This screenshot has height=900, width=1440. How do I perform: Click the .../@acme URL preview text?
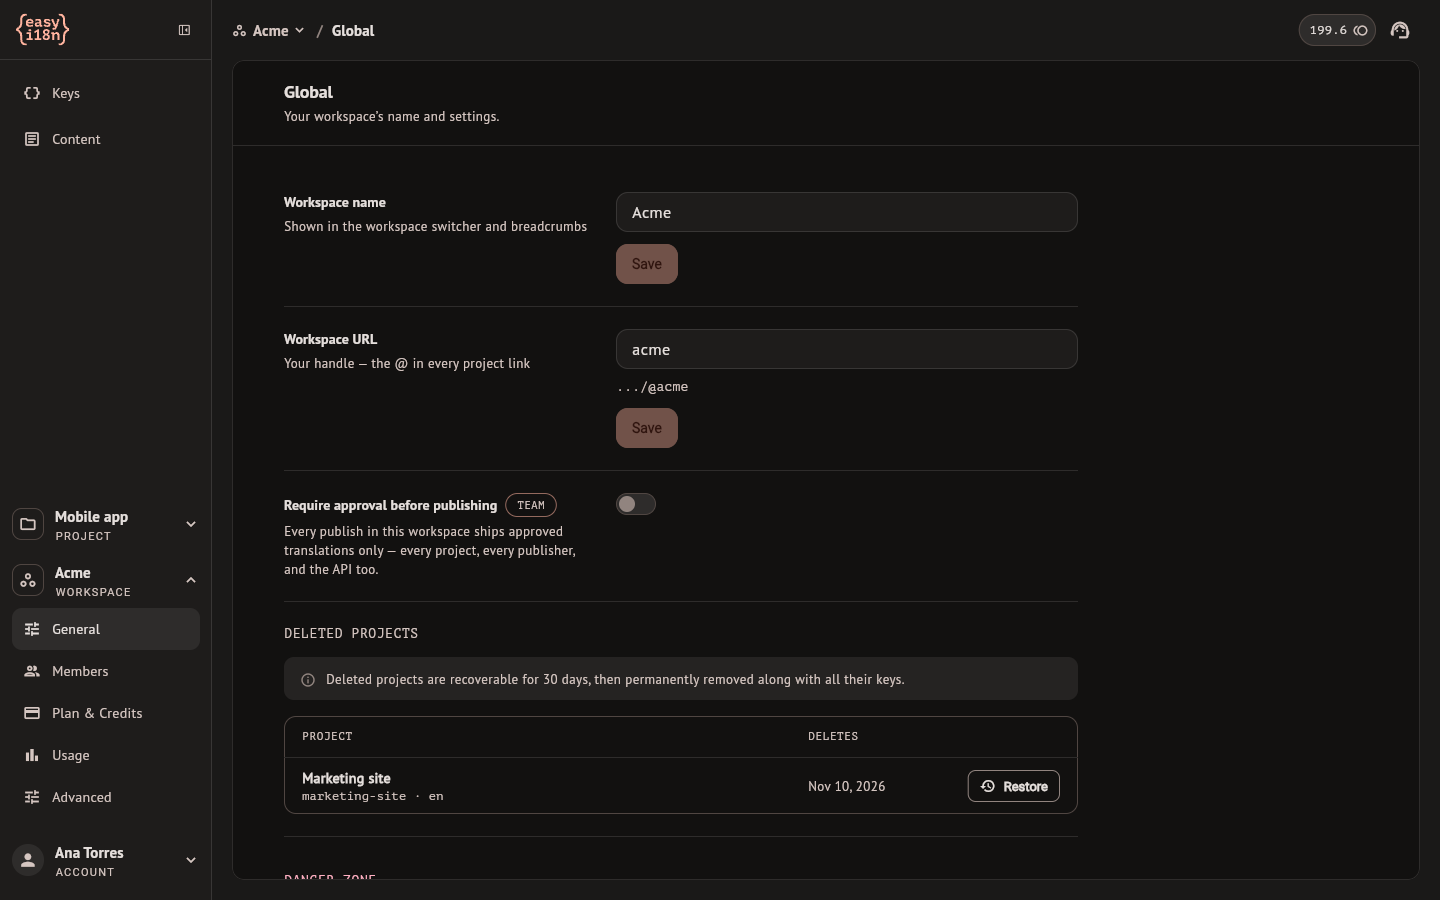pos(652,387)
